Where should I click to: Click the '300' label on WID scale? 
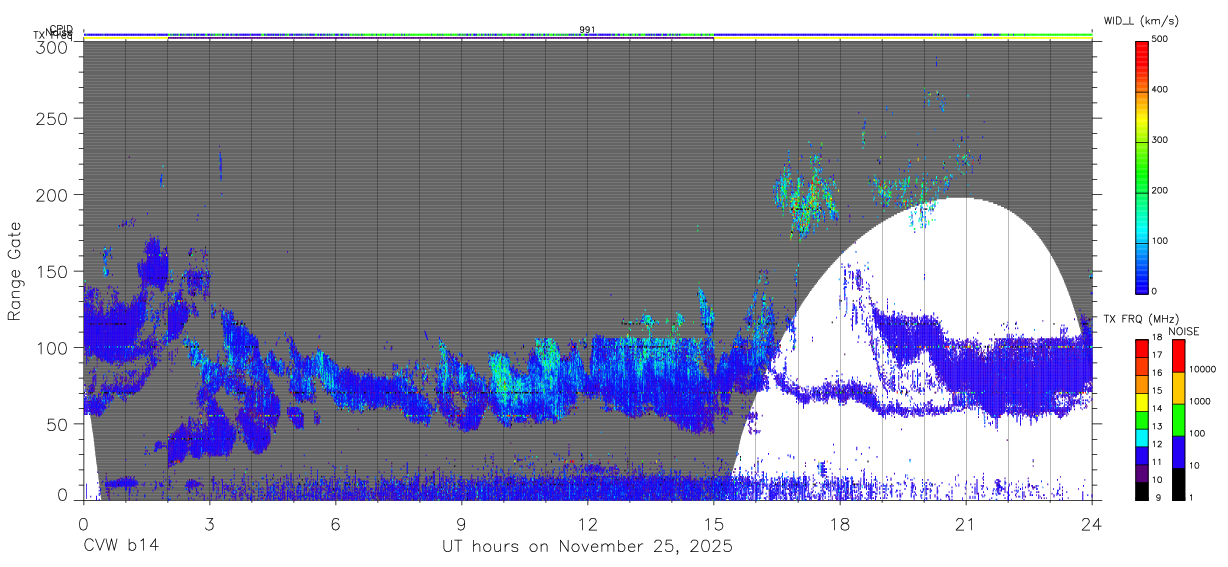[1160, 140]
